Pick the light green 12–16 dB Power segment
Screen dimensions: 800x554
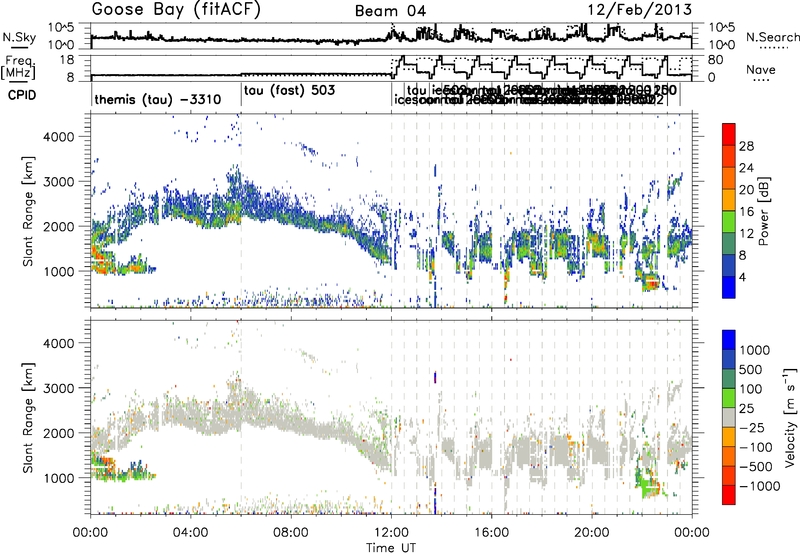729,222
